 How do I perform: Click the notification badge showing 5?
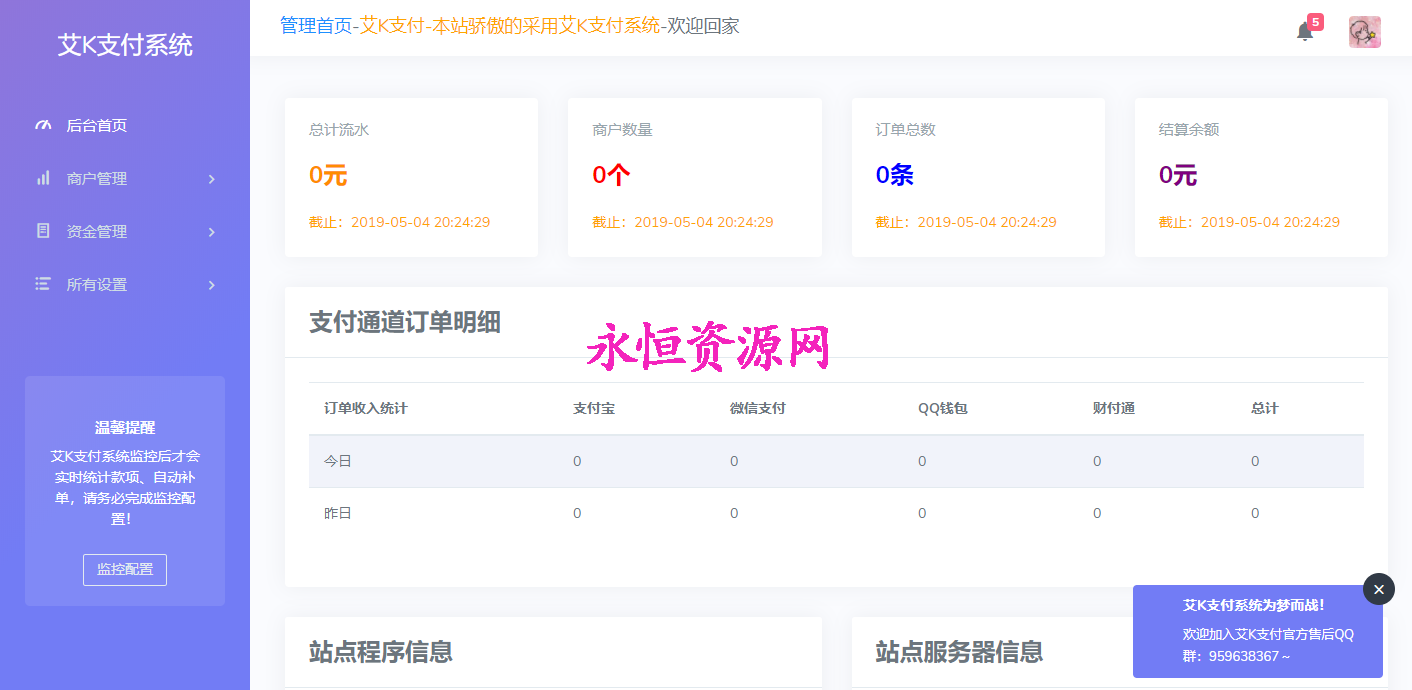tap(1315, 20)
